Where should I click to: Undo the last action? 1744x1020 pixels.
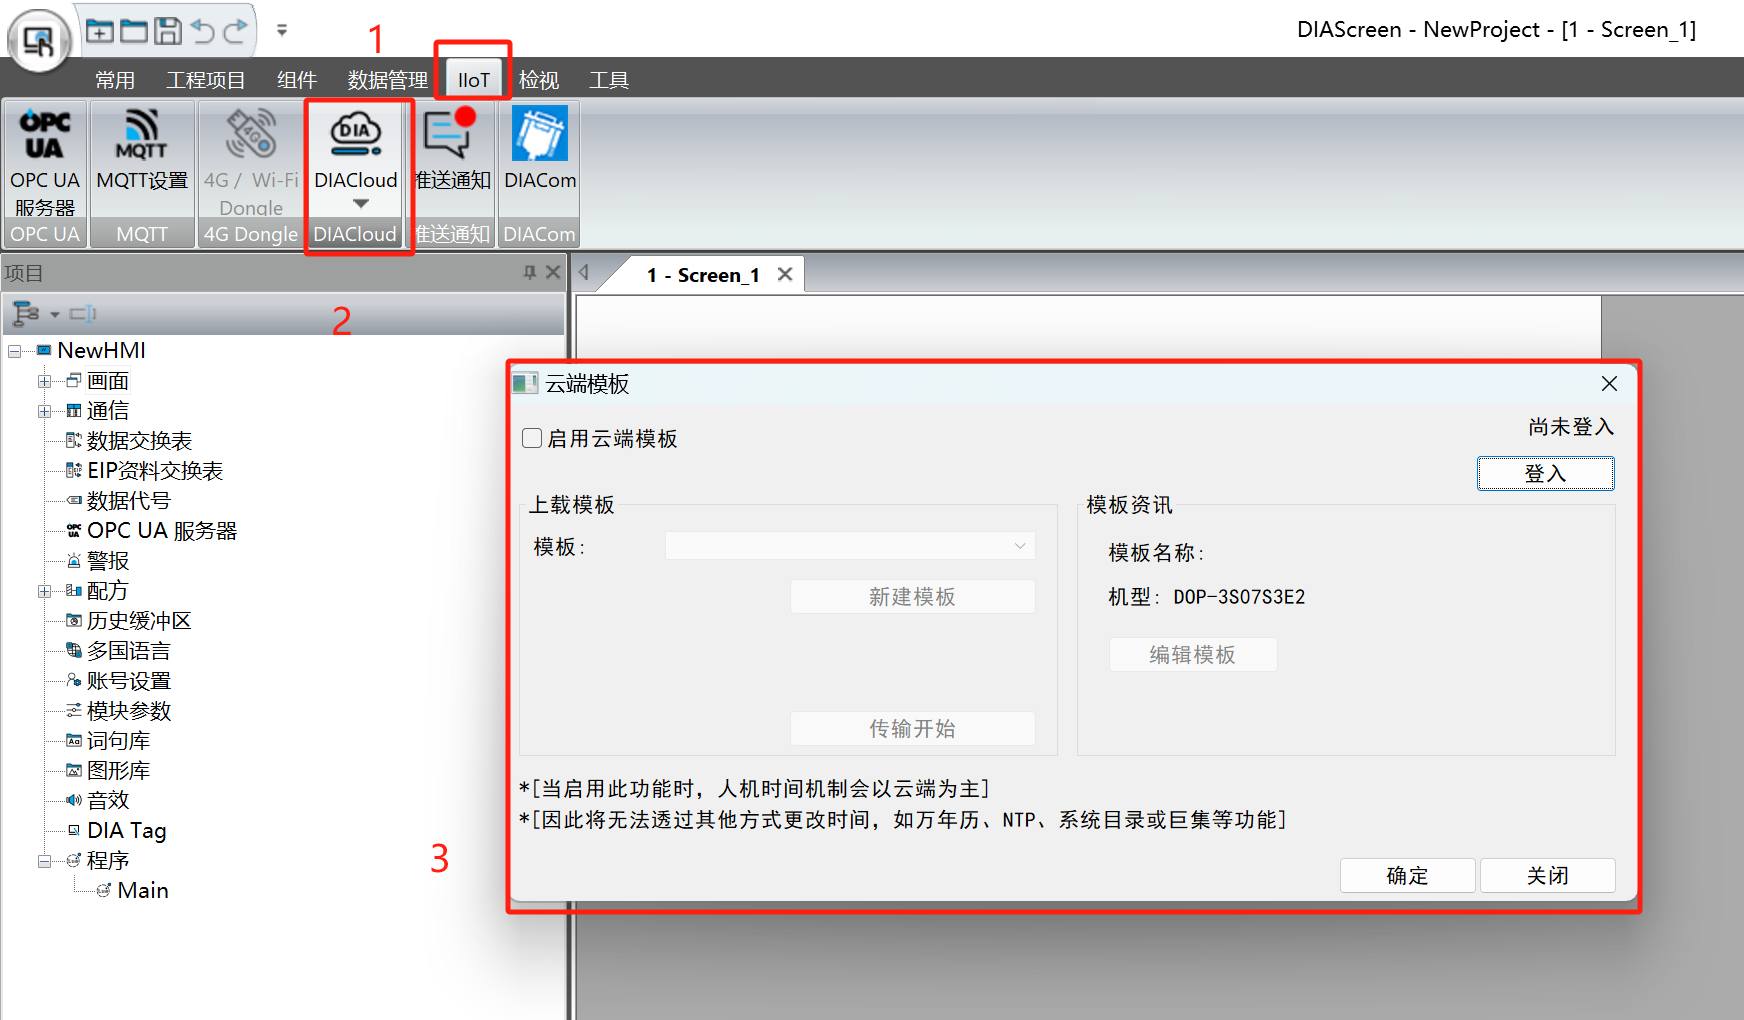click(x=203, y=31)
